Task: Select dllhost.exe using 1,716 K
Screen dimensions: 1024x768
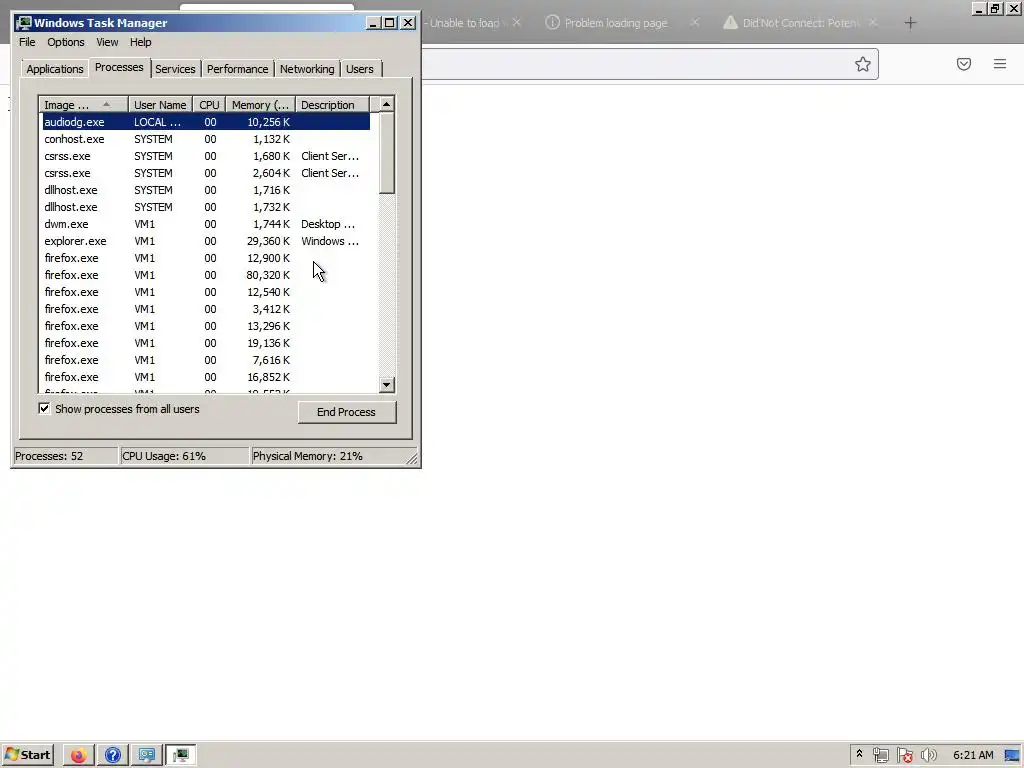Action: point(206,190)
